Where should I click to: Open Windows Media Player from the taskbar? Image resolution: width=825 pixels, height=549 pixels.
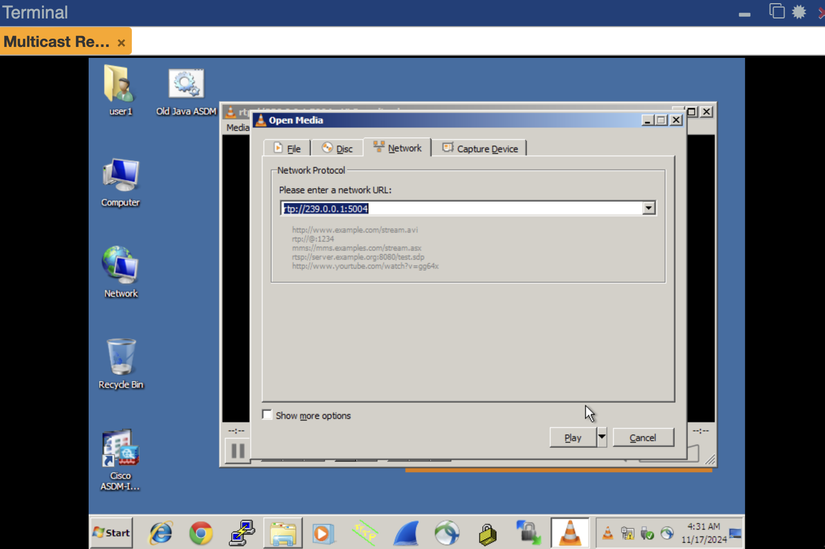coord(323,533)
